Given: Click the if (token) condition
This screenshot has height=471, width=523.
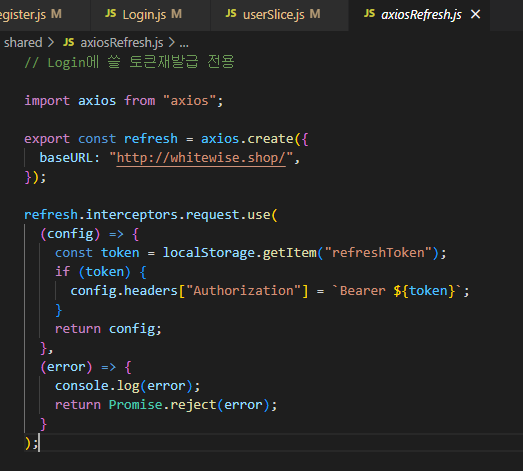Looking at the screenshot, I should click(93, 272).
